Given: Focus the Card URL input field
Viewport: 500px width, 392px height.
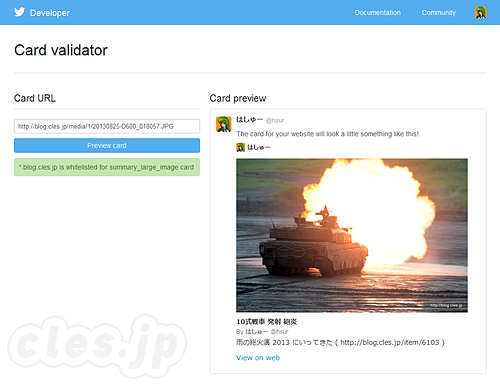Looking at the screenshot, I should tap(107, 126).
